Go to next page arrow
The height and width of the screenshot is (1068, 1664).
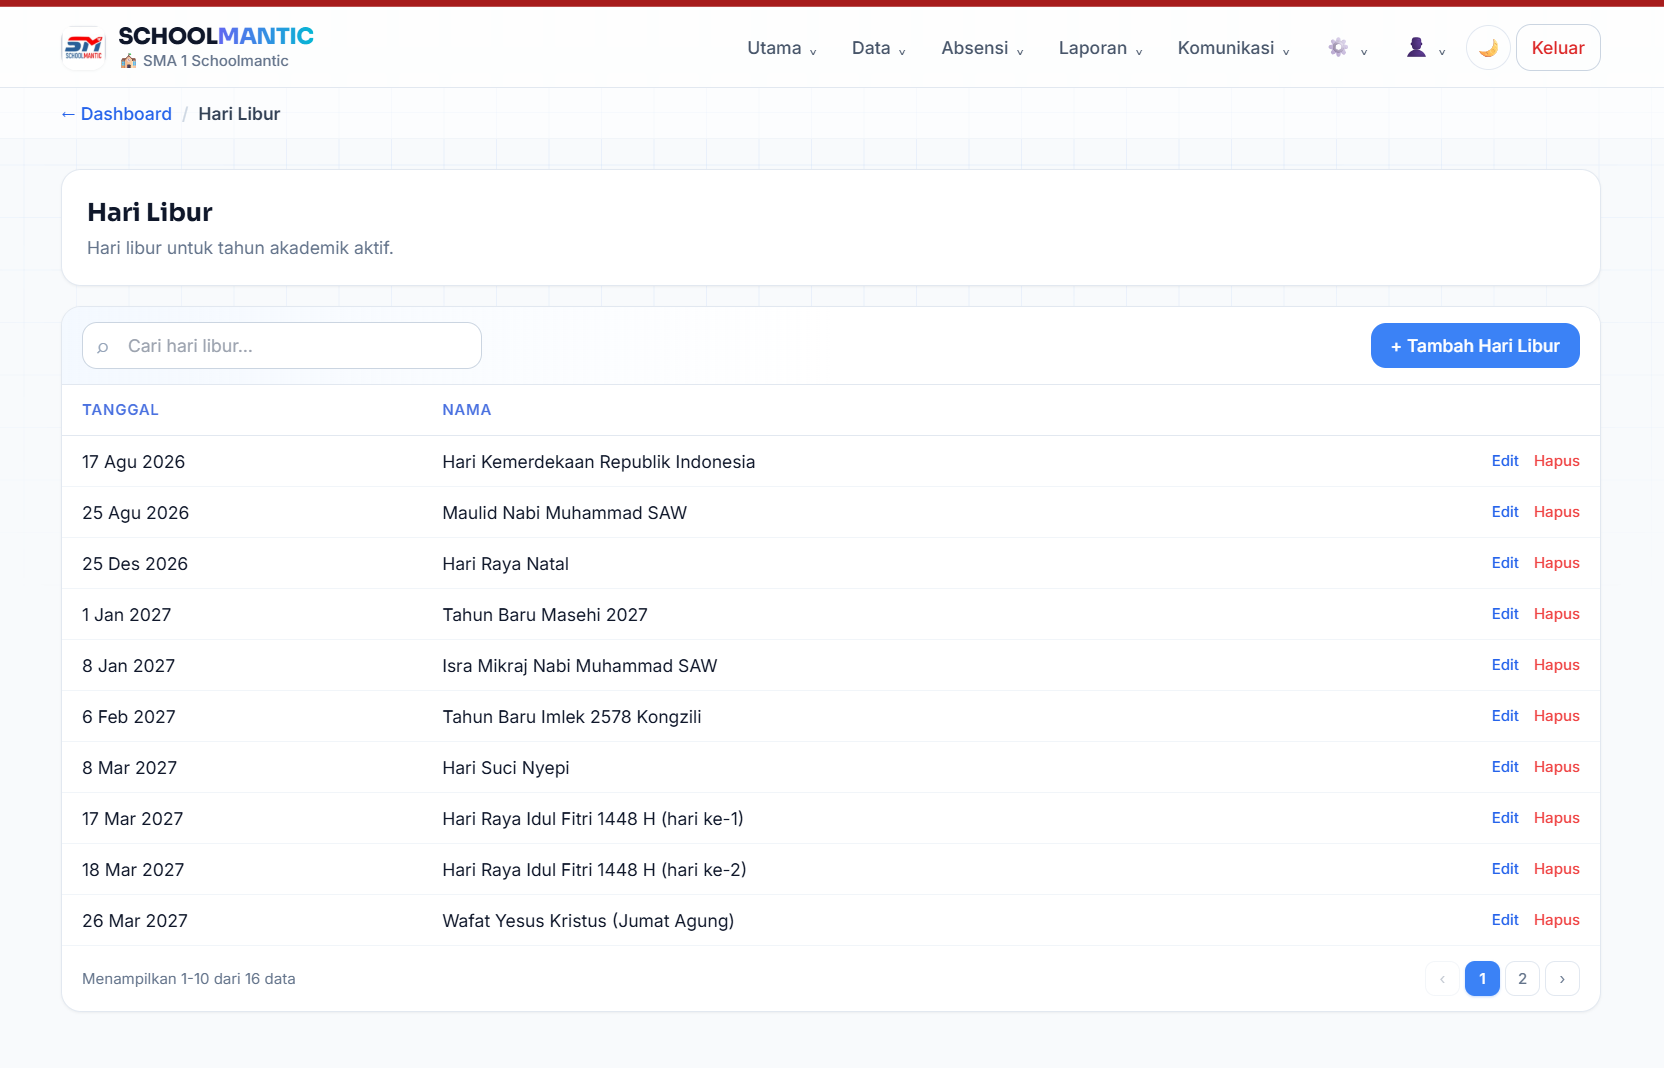[x=1562, y=979]
